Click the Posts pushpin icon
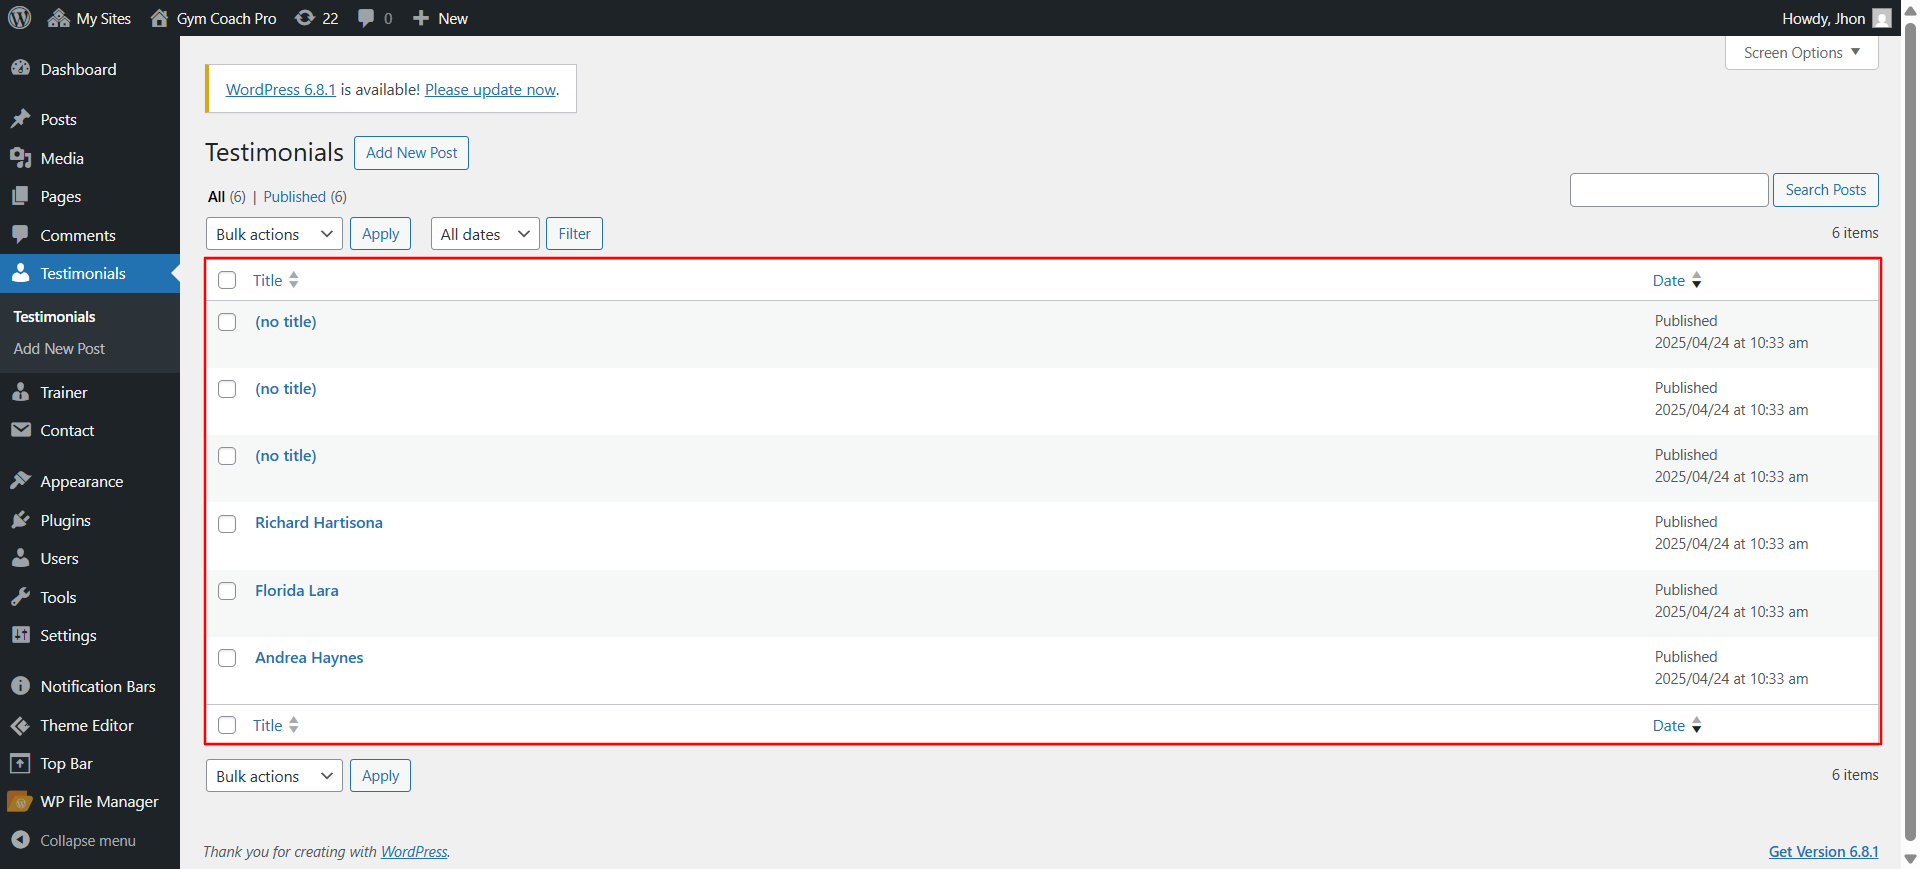The height and width of the screenshot is (869, 1920). pos(20,119)
